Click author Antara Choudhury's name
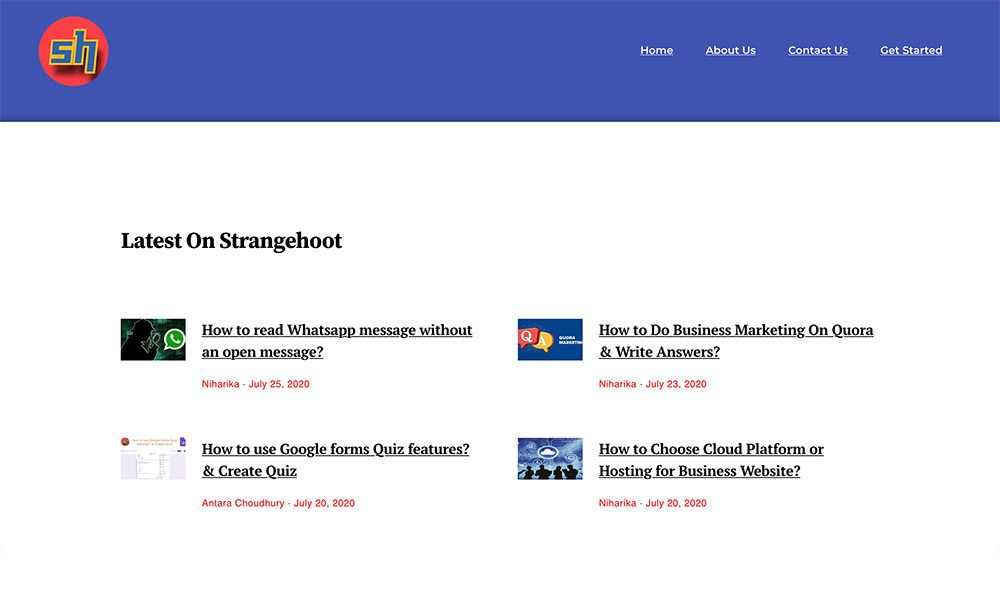The width and height of the screenshot is (1000, 600). 243,503
